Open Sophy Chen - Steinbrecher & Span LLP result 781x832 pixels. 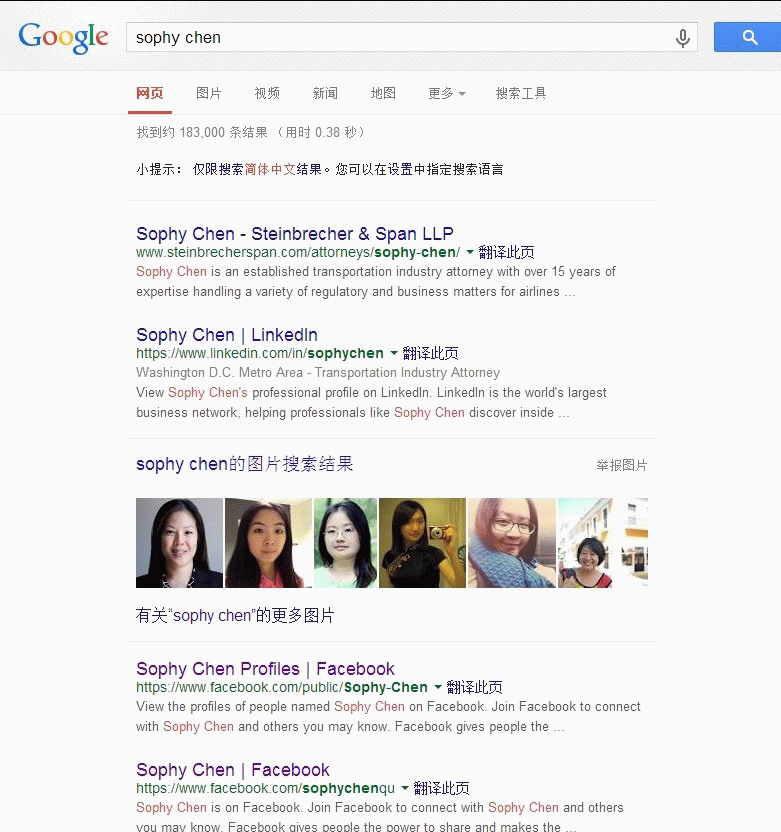click(295, 233)
